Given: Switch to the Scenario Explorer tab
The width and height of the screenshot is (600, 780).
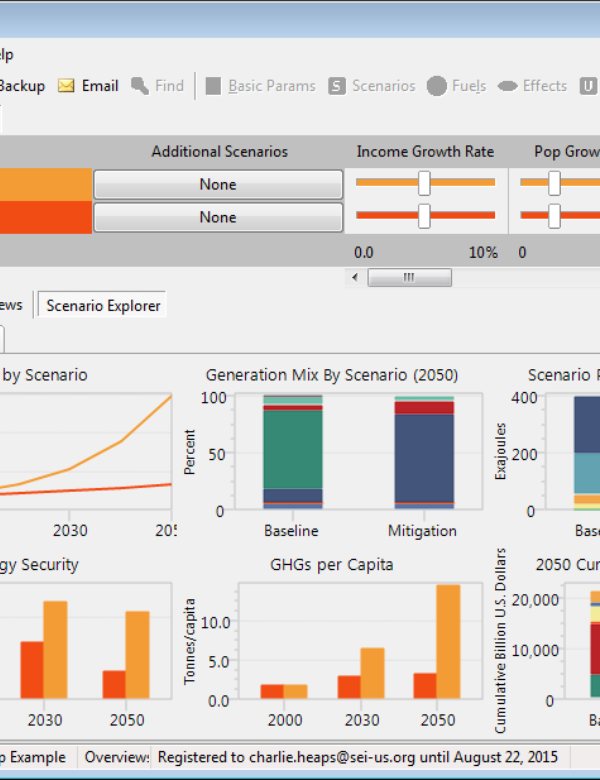Looking at the screenshot, I should (103, 305).
